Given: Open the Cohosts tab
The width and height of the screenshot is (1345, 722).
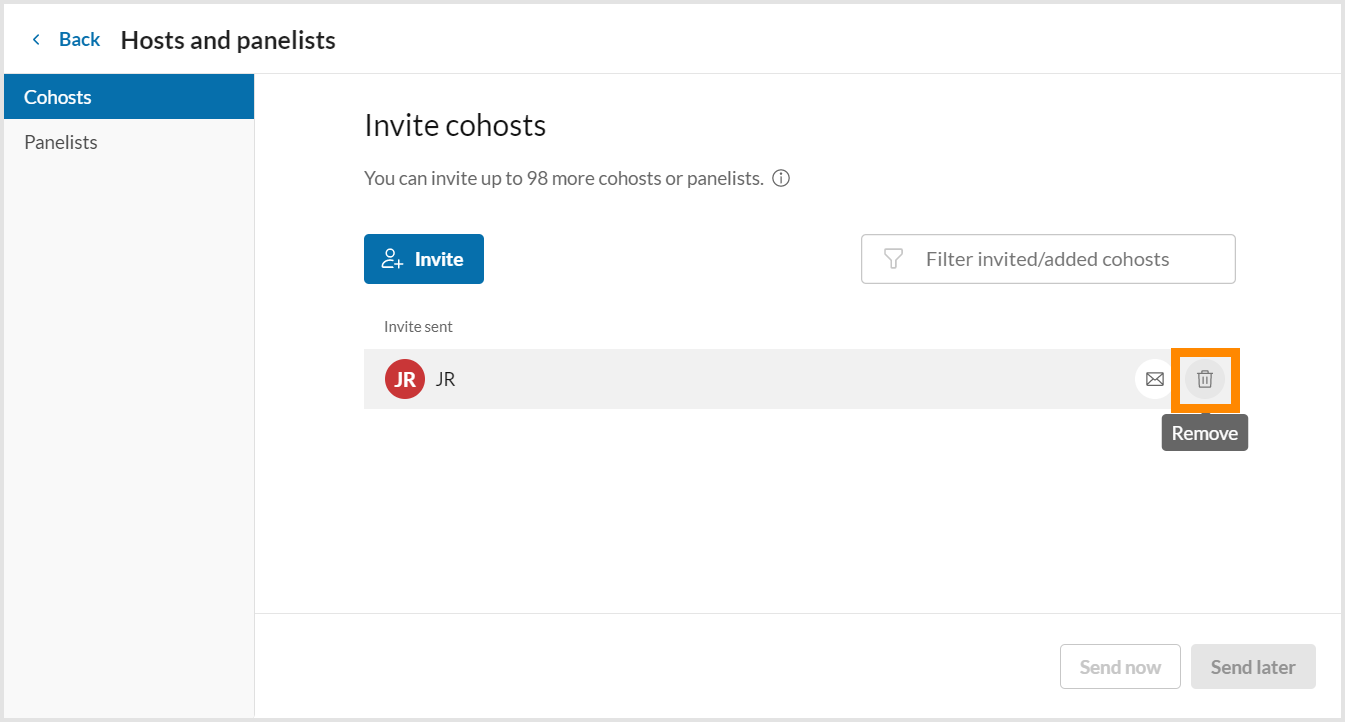Looking at the screenshot, I should (x=127, y=97).
